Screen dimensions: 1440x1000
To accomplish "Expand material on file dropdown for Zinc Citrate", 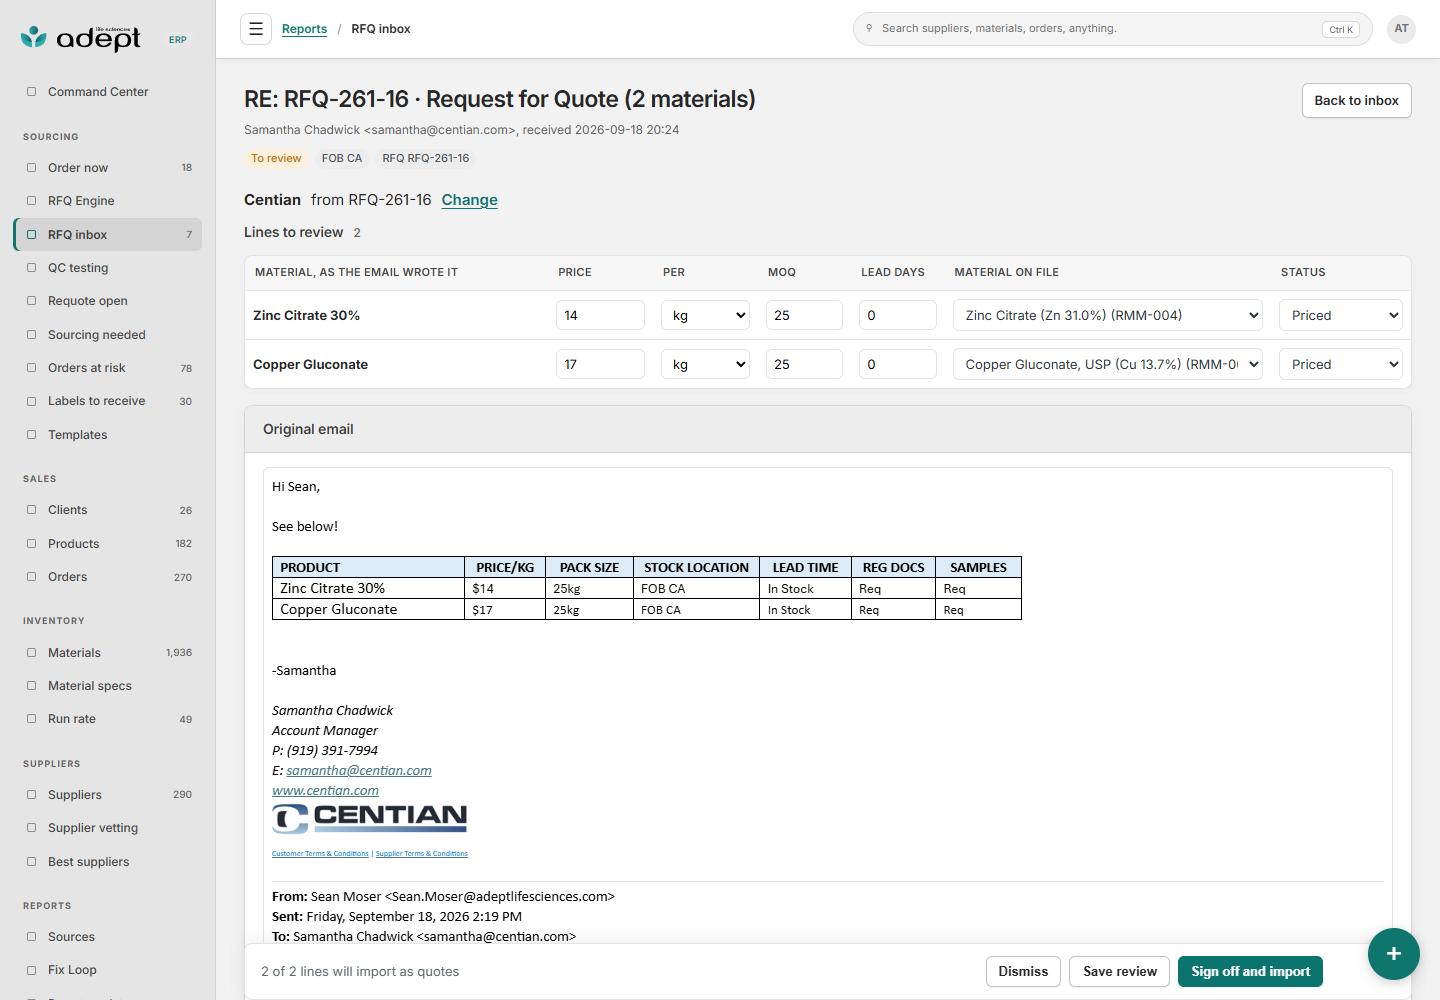I will 1108,315.
